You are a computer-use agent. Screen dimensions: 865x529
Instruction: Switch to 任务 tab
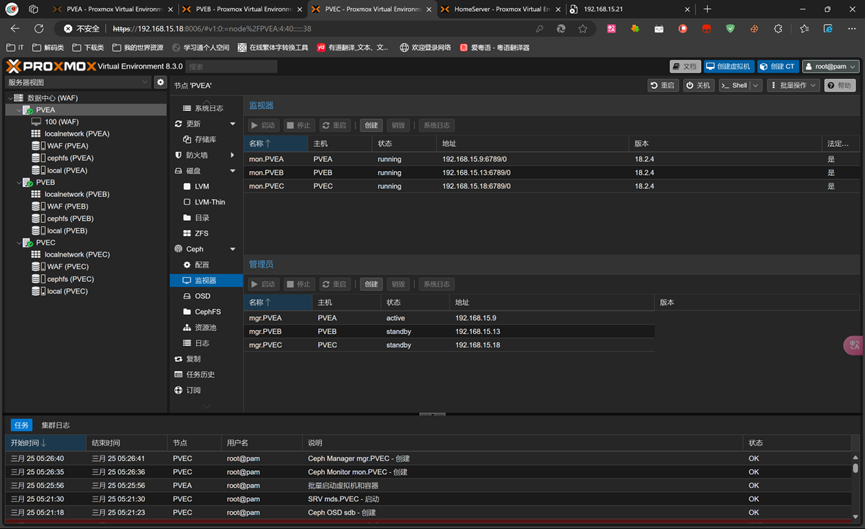click(x=22, y=425)
